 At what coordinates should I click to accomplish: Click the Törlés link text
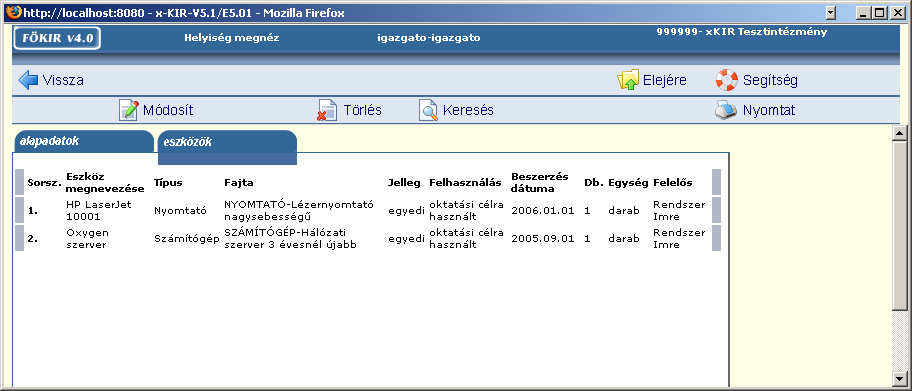tap(362, 111)
